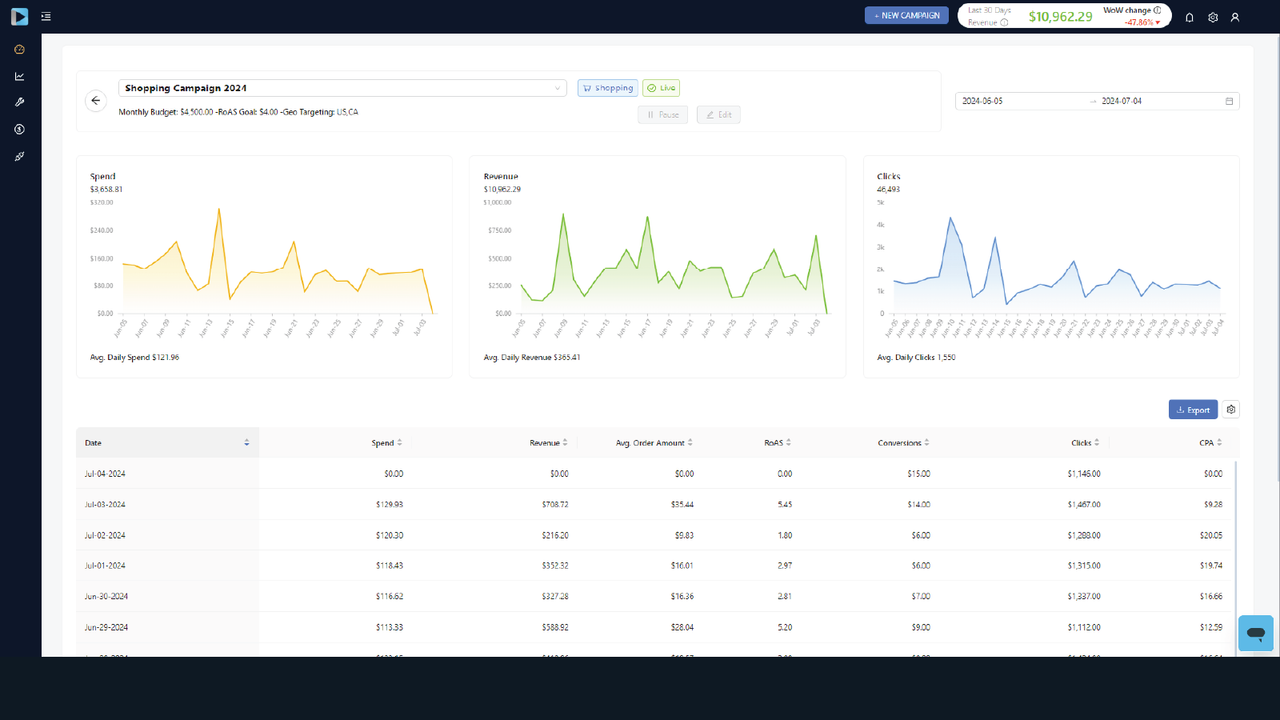Click the Live status badge
Screen dimensions: 1280x720
pyautogui.click(x=661, y=88)
